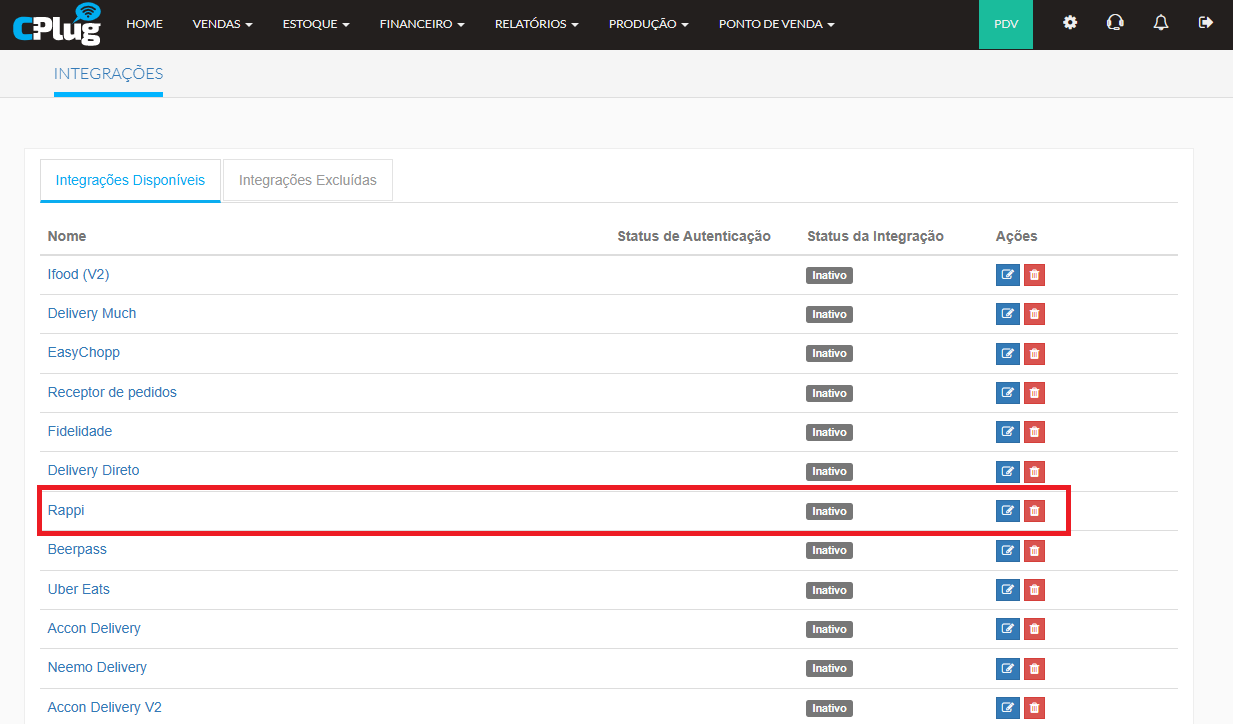Open the Delivery Direto link

pyautogui.click(x=94, y=470)
